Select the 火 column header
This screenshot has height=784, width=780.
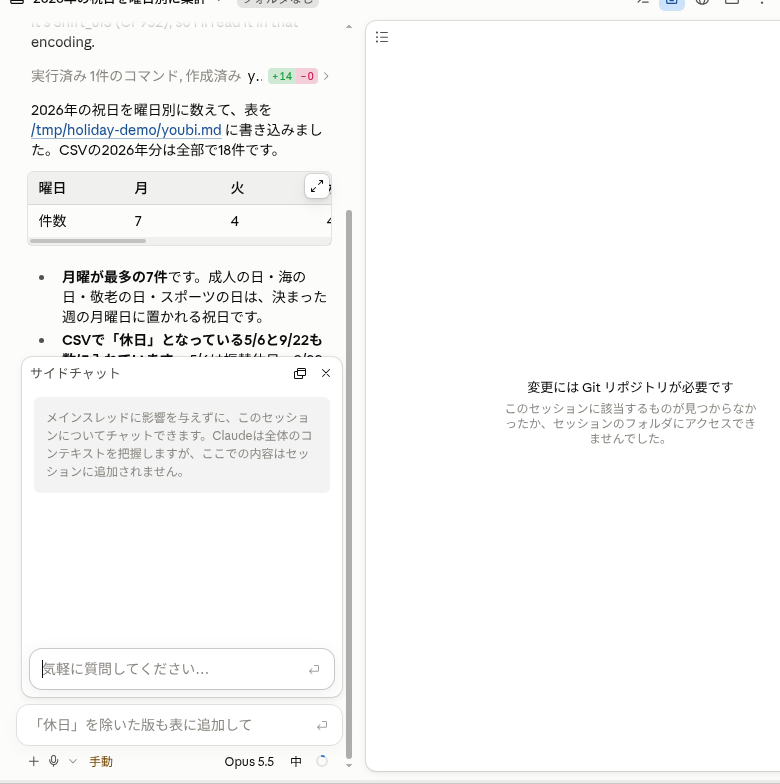coord(237,188)
